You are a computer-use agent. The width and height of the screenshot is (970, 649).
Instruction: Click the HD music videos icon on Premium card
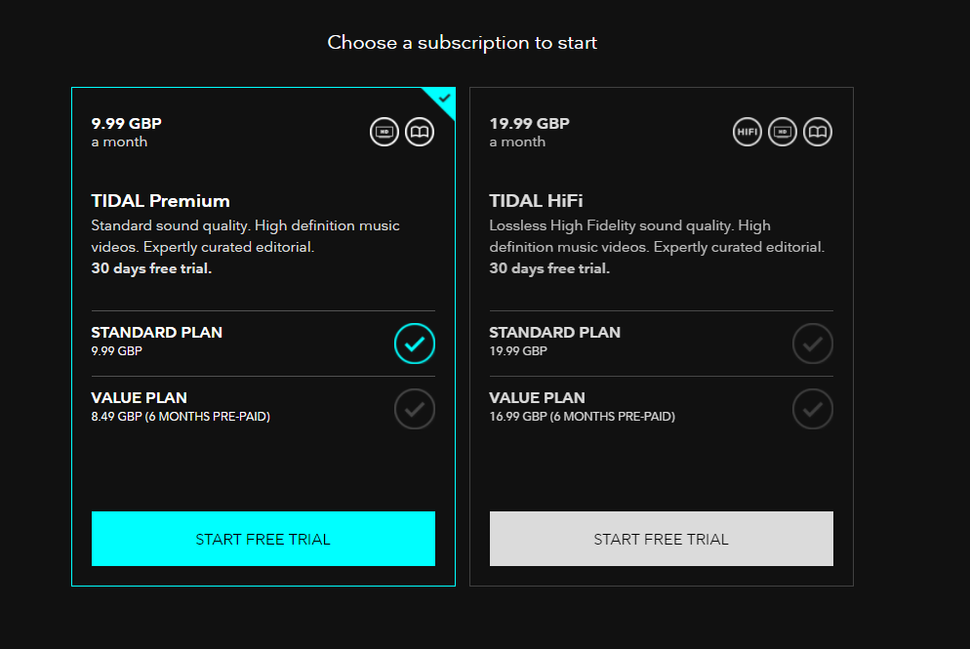tap(384, 131)
